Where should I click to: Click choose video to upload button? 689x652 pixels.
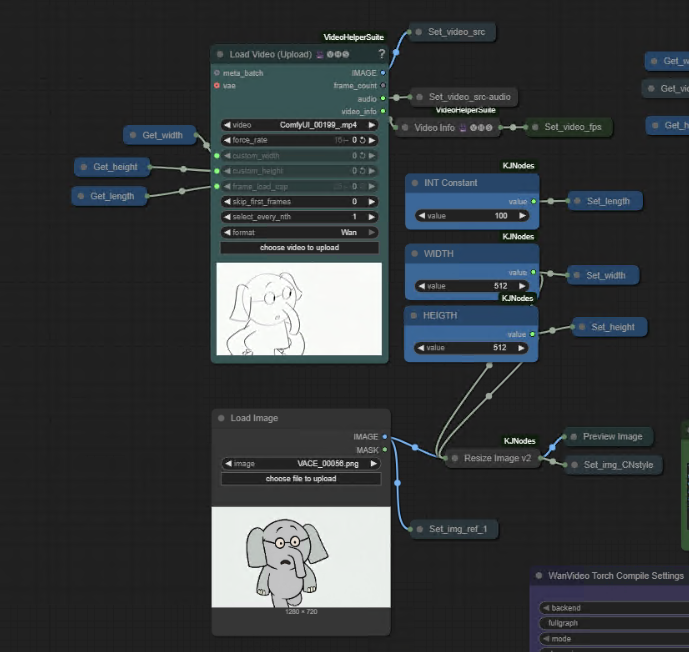[x=300, y=248]
